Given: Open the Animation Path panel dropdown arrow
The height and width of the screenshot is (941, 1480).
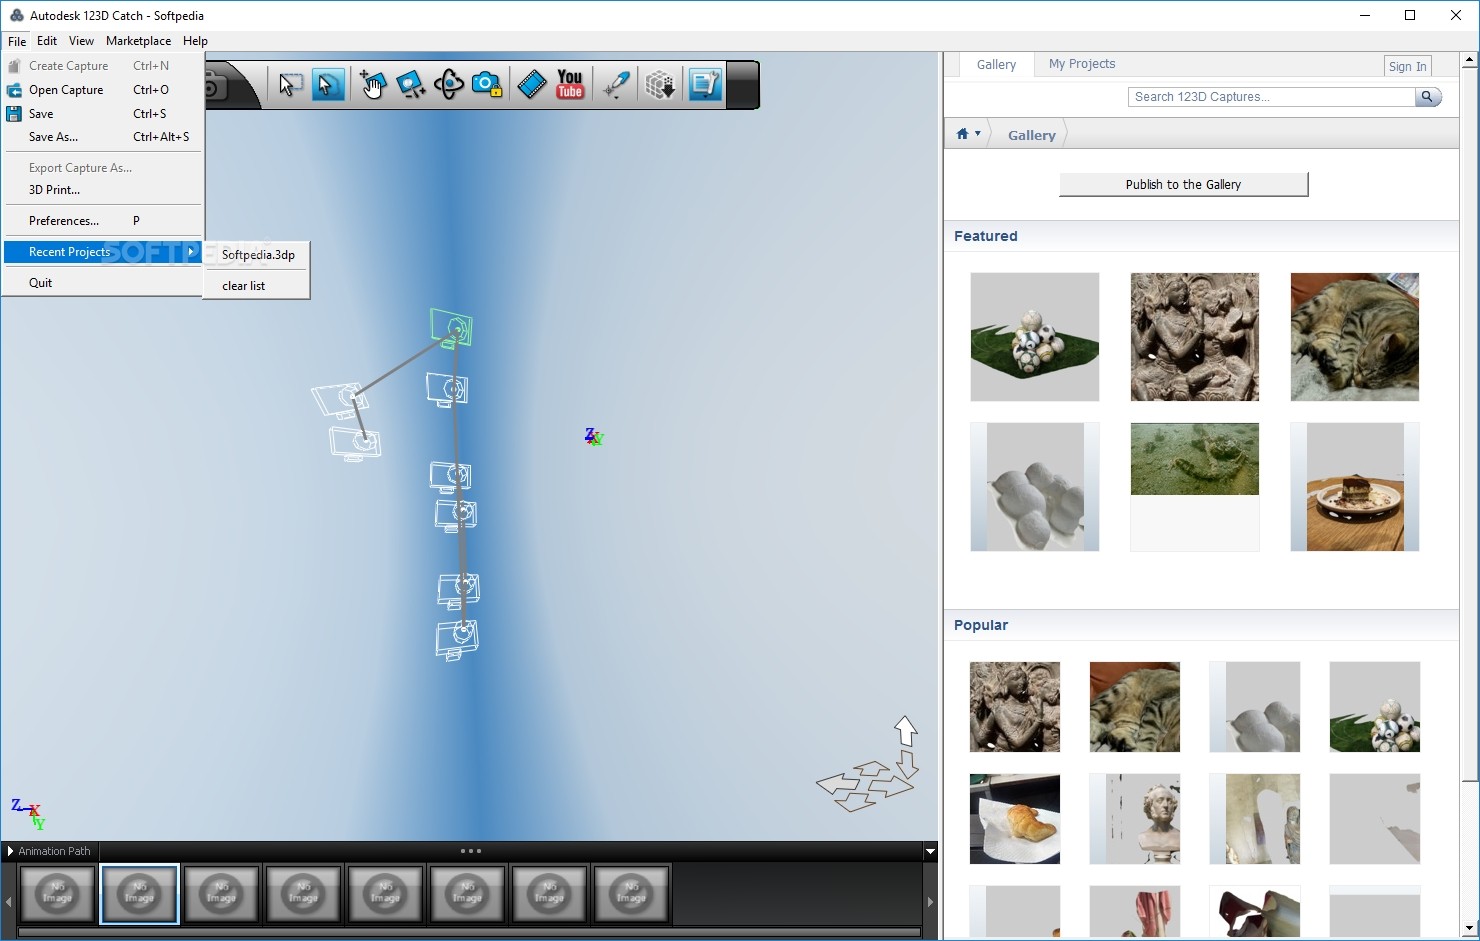Looking at the screenshot, I should 930,852.
